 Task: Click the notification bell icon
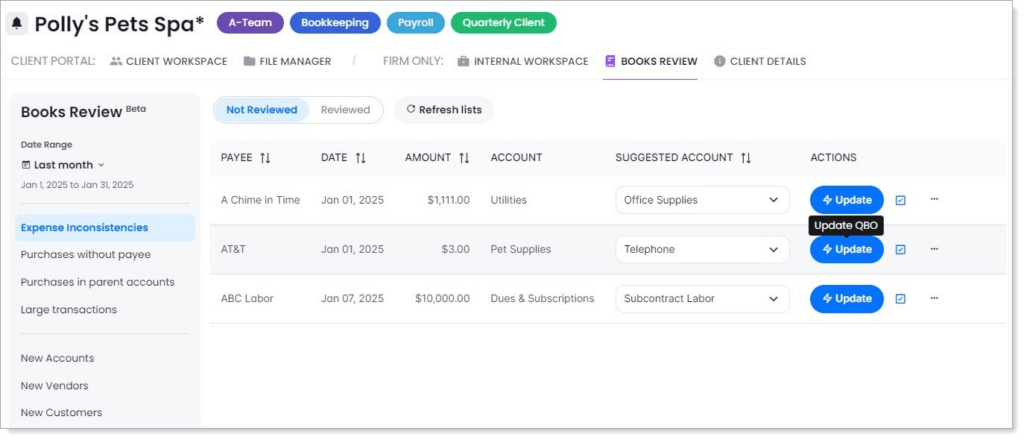click(17, 23)
